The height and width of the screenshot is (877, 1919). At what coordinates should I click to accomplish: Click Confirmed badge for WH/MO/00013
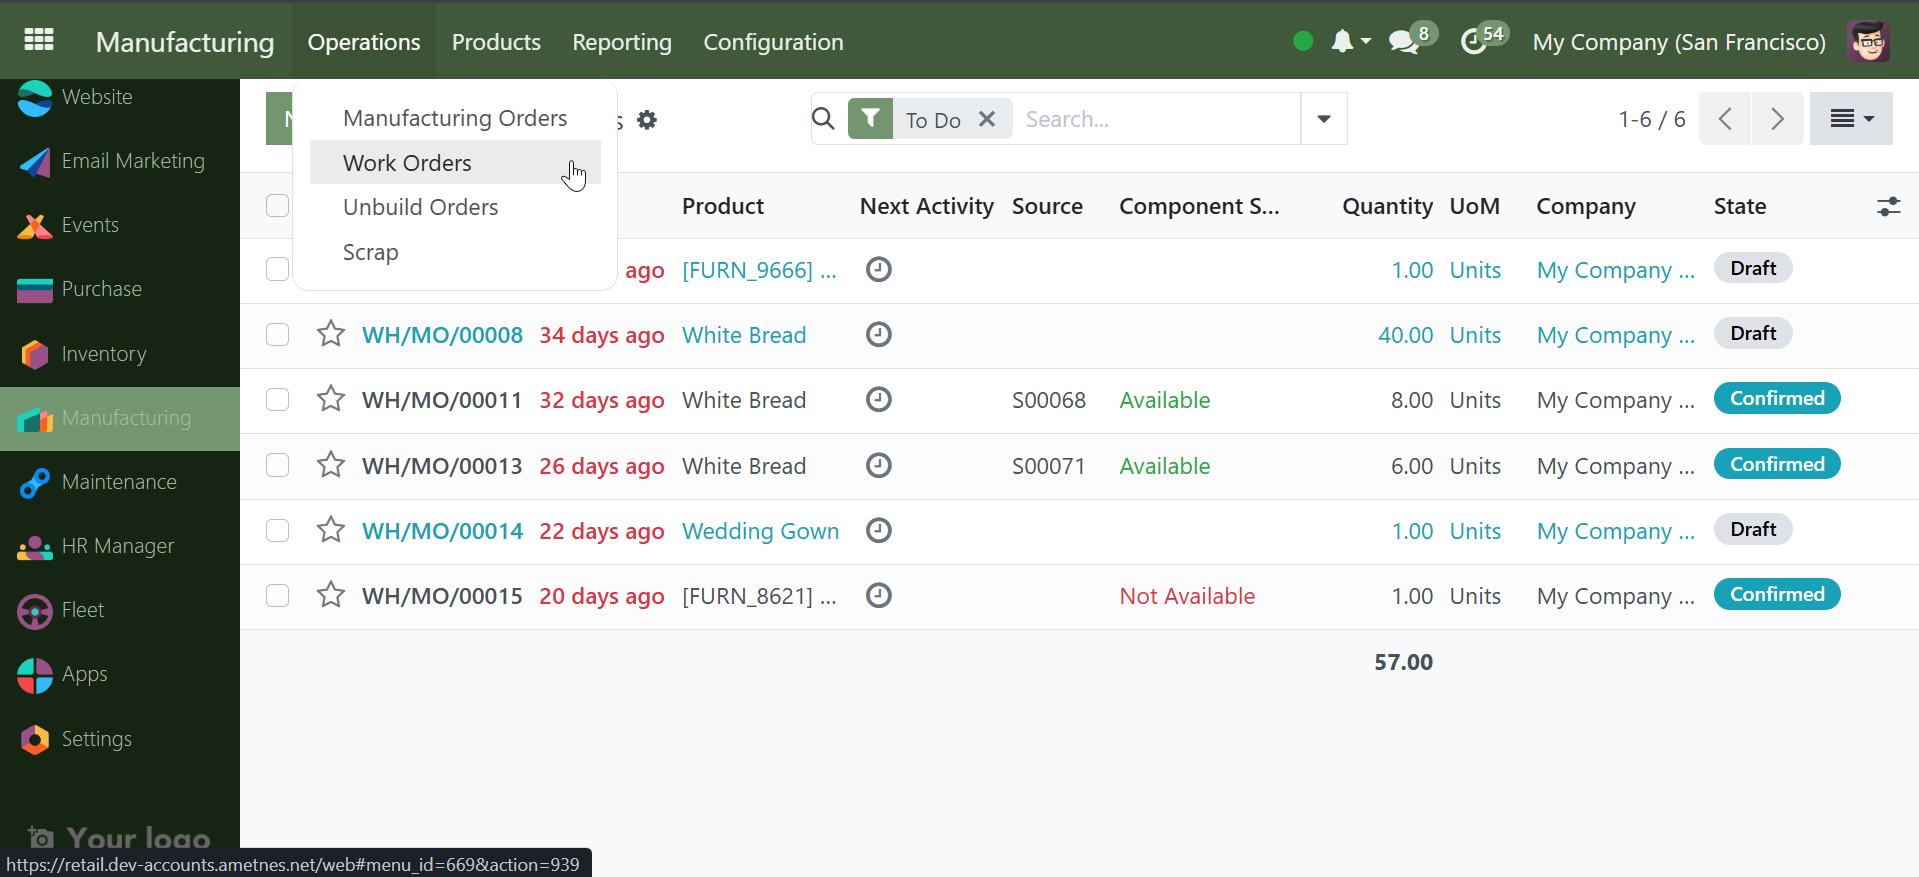click(1777, 464)
